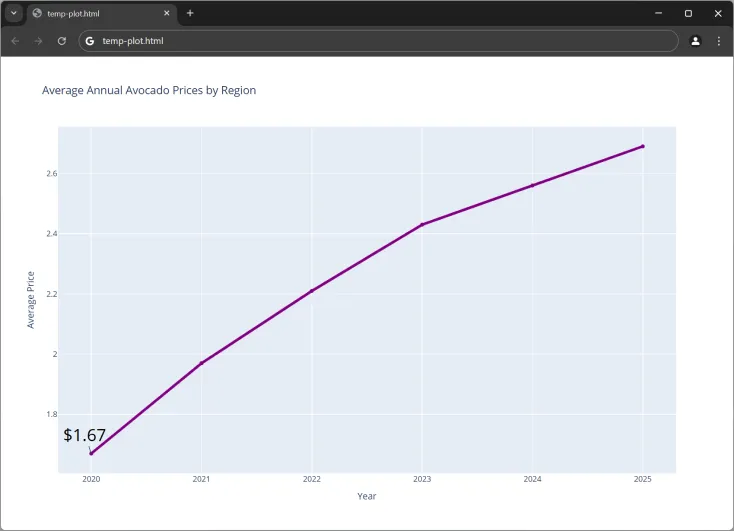
Task: Click the Average Price axis title
Action: click(30, 300)
